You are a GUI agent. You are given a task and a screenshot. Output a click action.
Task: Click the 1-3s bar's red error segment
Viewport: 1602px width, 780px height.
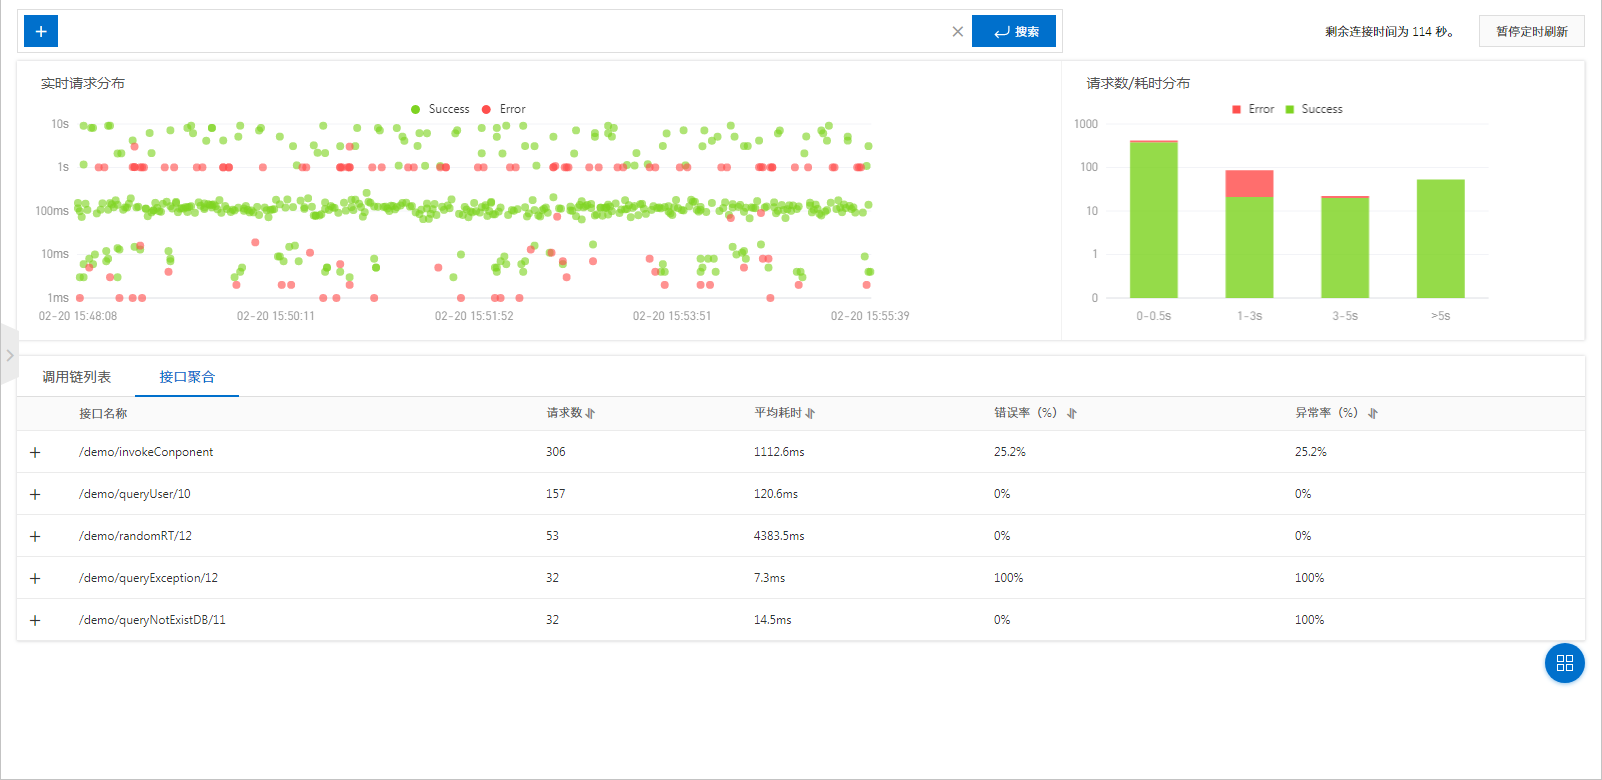click(1249, 183)
